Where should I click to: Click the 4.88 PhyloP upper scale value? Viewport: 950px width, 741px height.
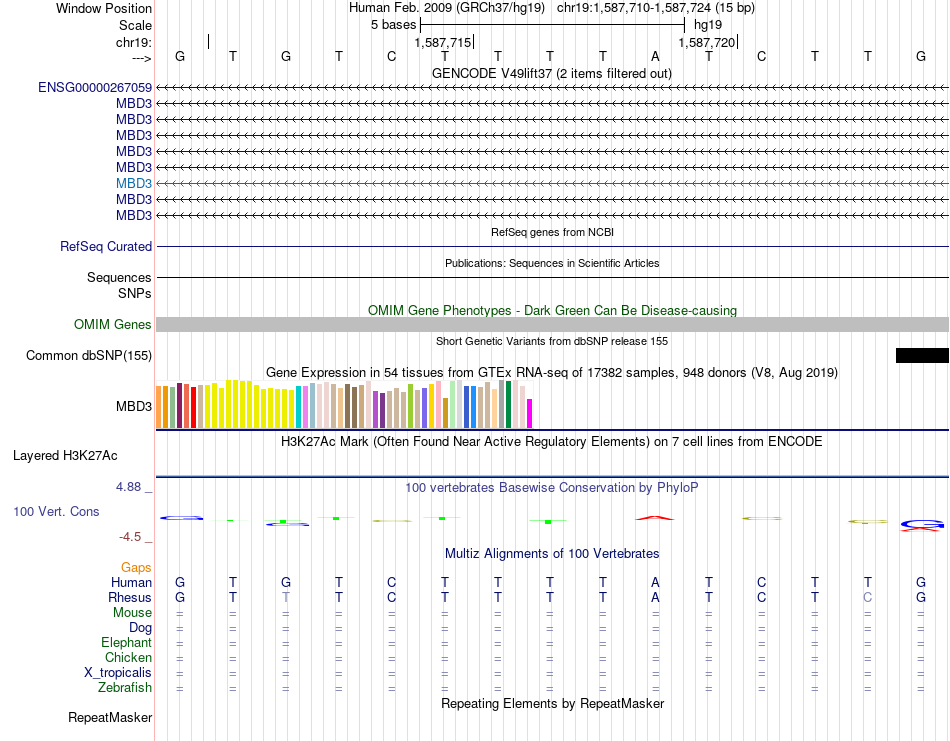[x=129, y=487]
